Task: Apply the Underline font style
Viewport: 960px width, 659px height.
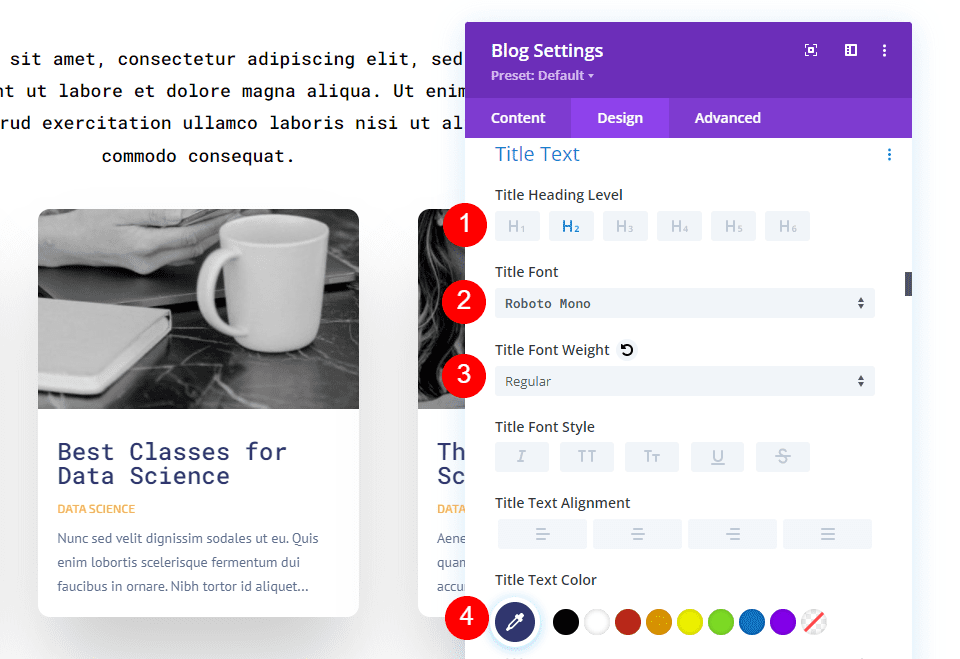Action: (x=717, y=456)
